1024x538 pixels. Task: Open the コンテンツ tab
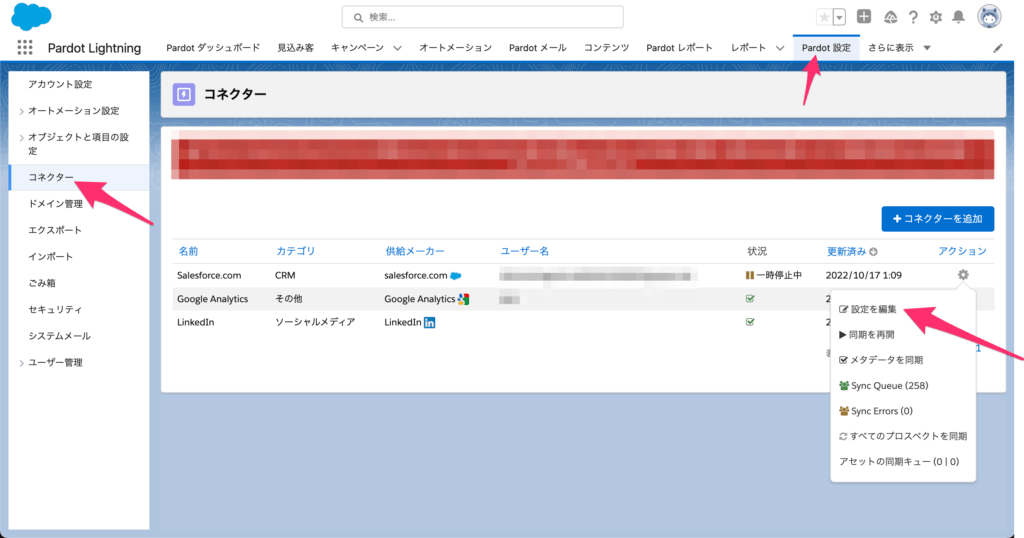point(606,48)
